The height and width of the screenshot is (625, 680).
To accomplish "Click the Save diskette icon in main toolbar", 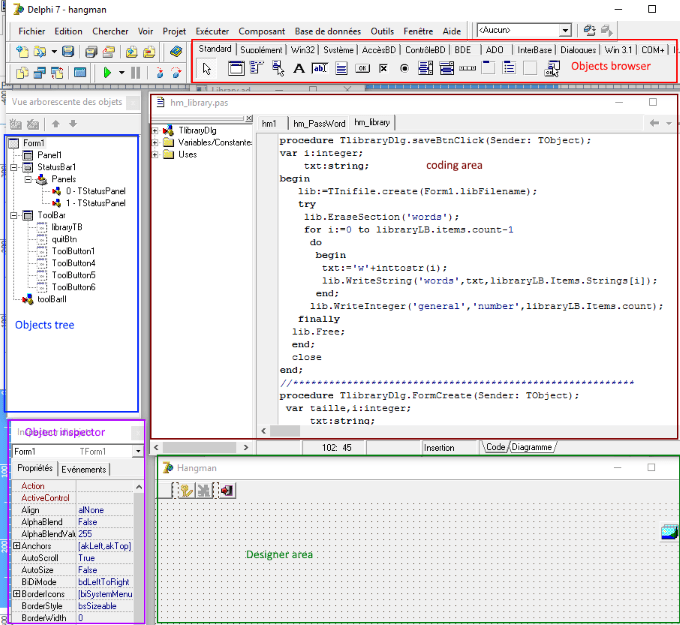I will (x=68, y=51).
